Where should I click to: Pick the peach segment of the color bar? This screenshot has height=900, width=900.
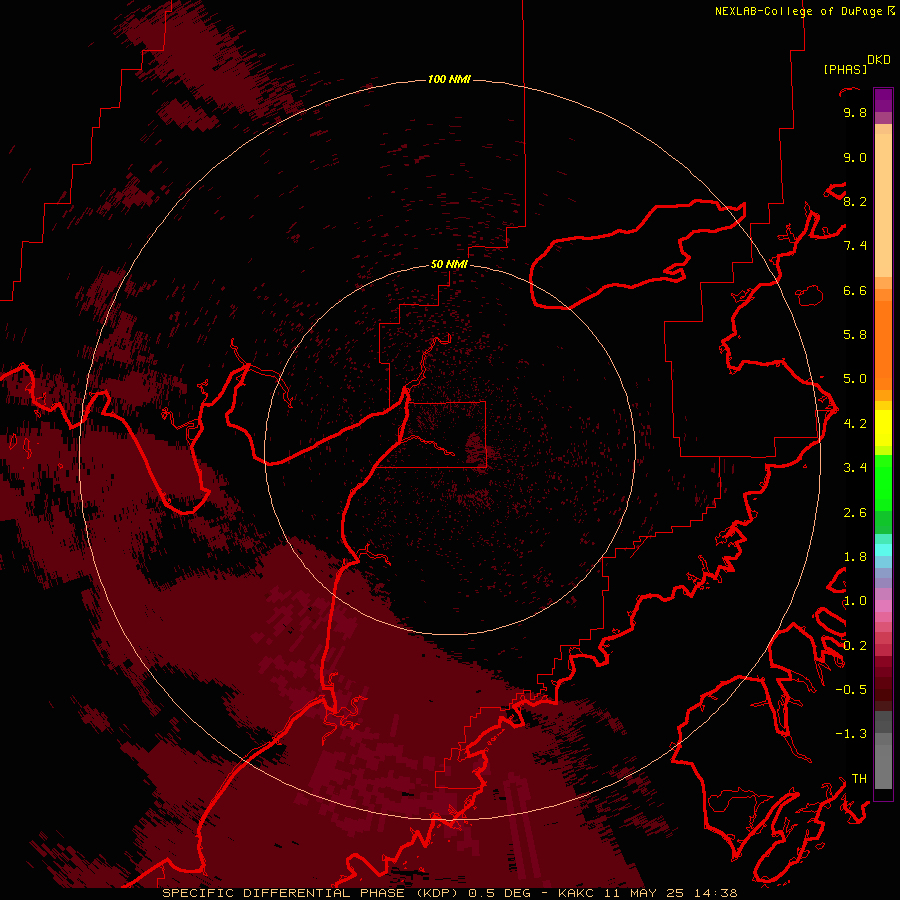[x=883, y=207]
